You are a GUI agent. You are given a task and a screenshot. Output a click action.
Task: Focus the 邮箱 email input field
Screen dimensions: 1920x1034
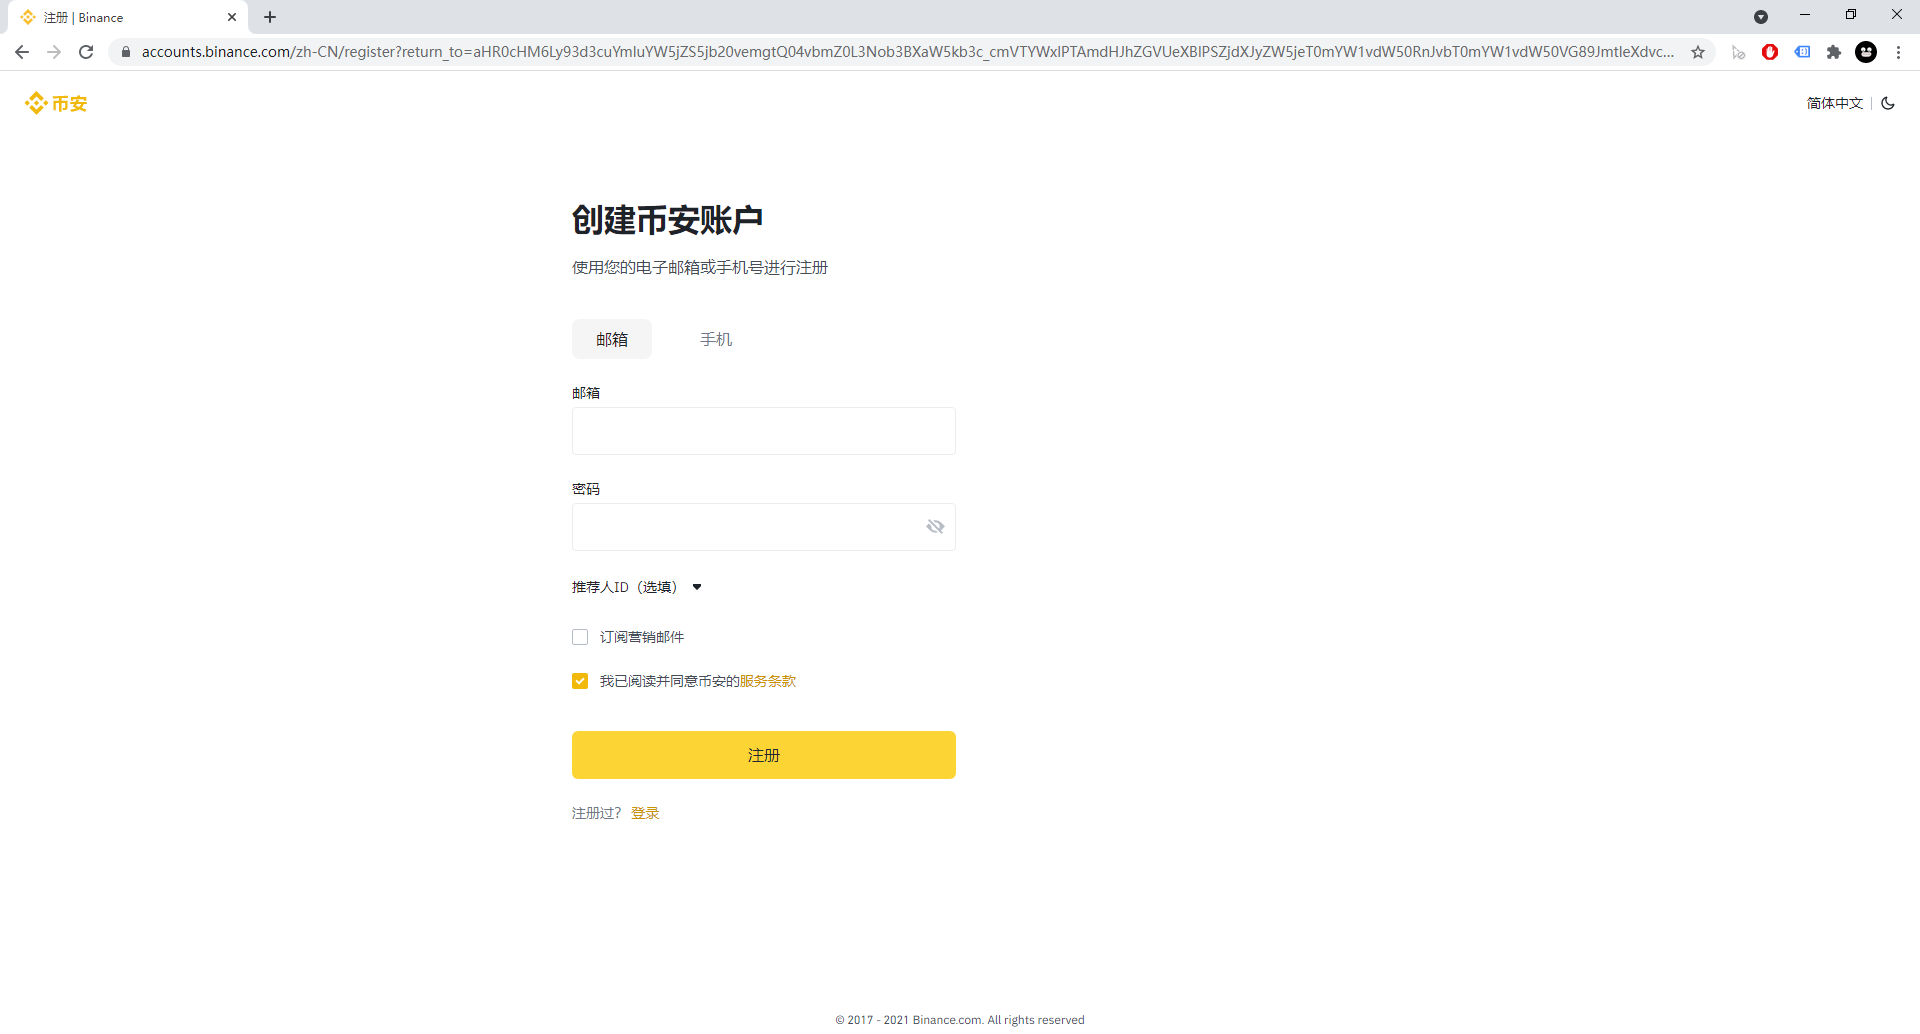pyautogui.click(x=764, y=431)
